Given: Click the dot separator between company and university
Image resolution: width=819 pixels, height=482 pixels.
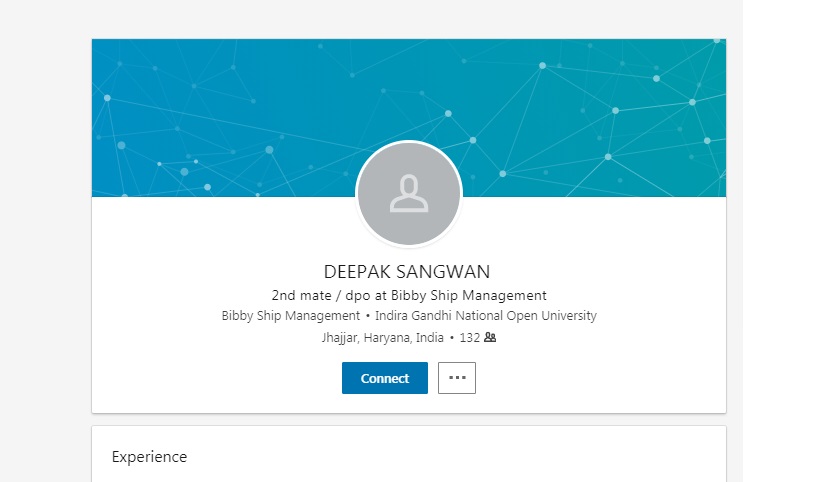Looking at the screenshot, I should [369, 316].
